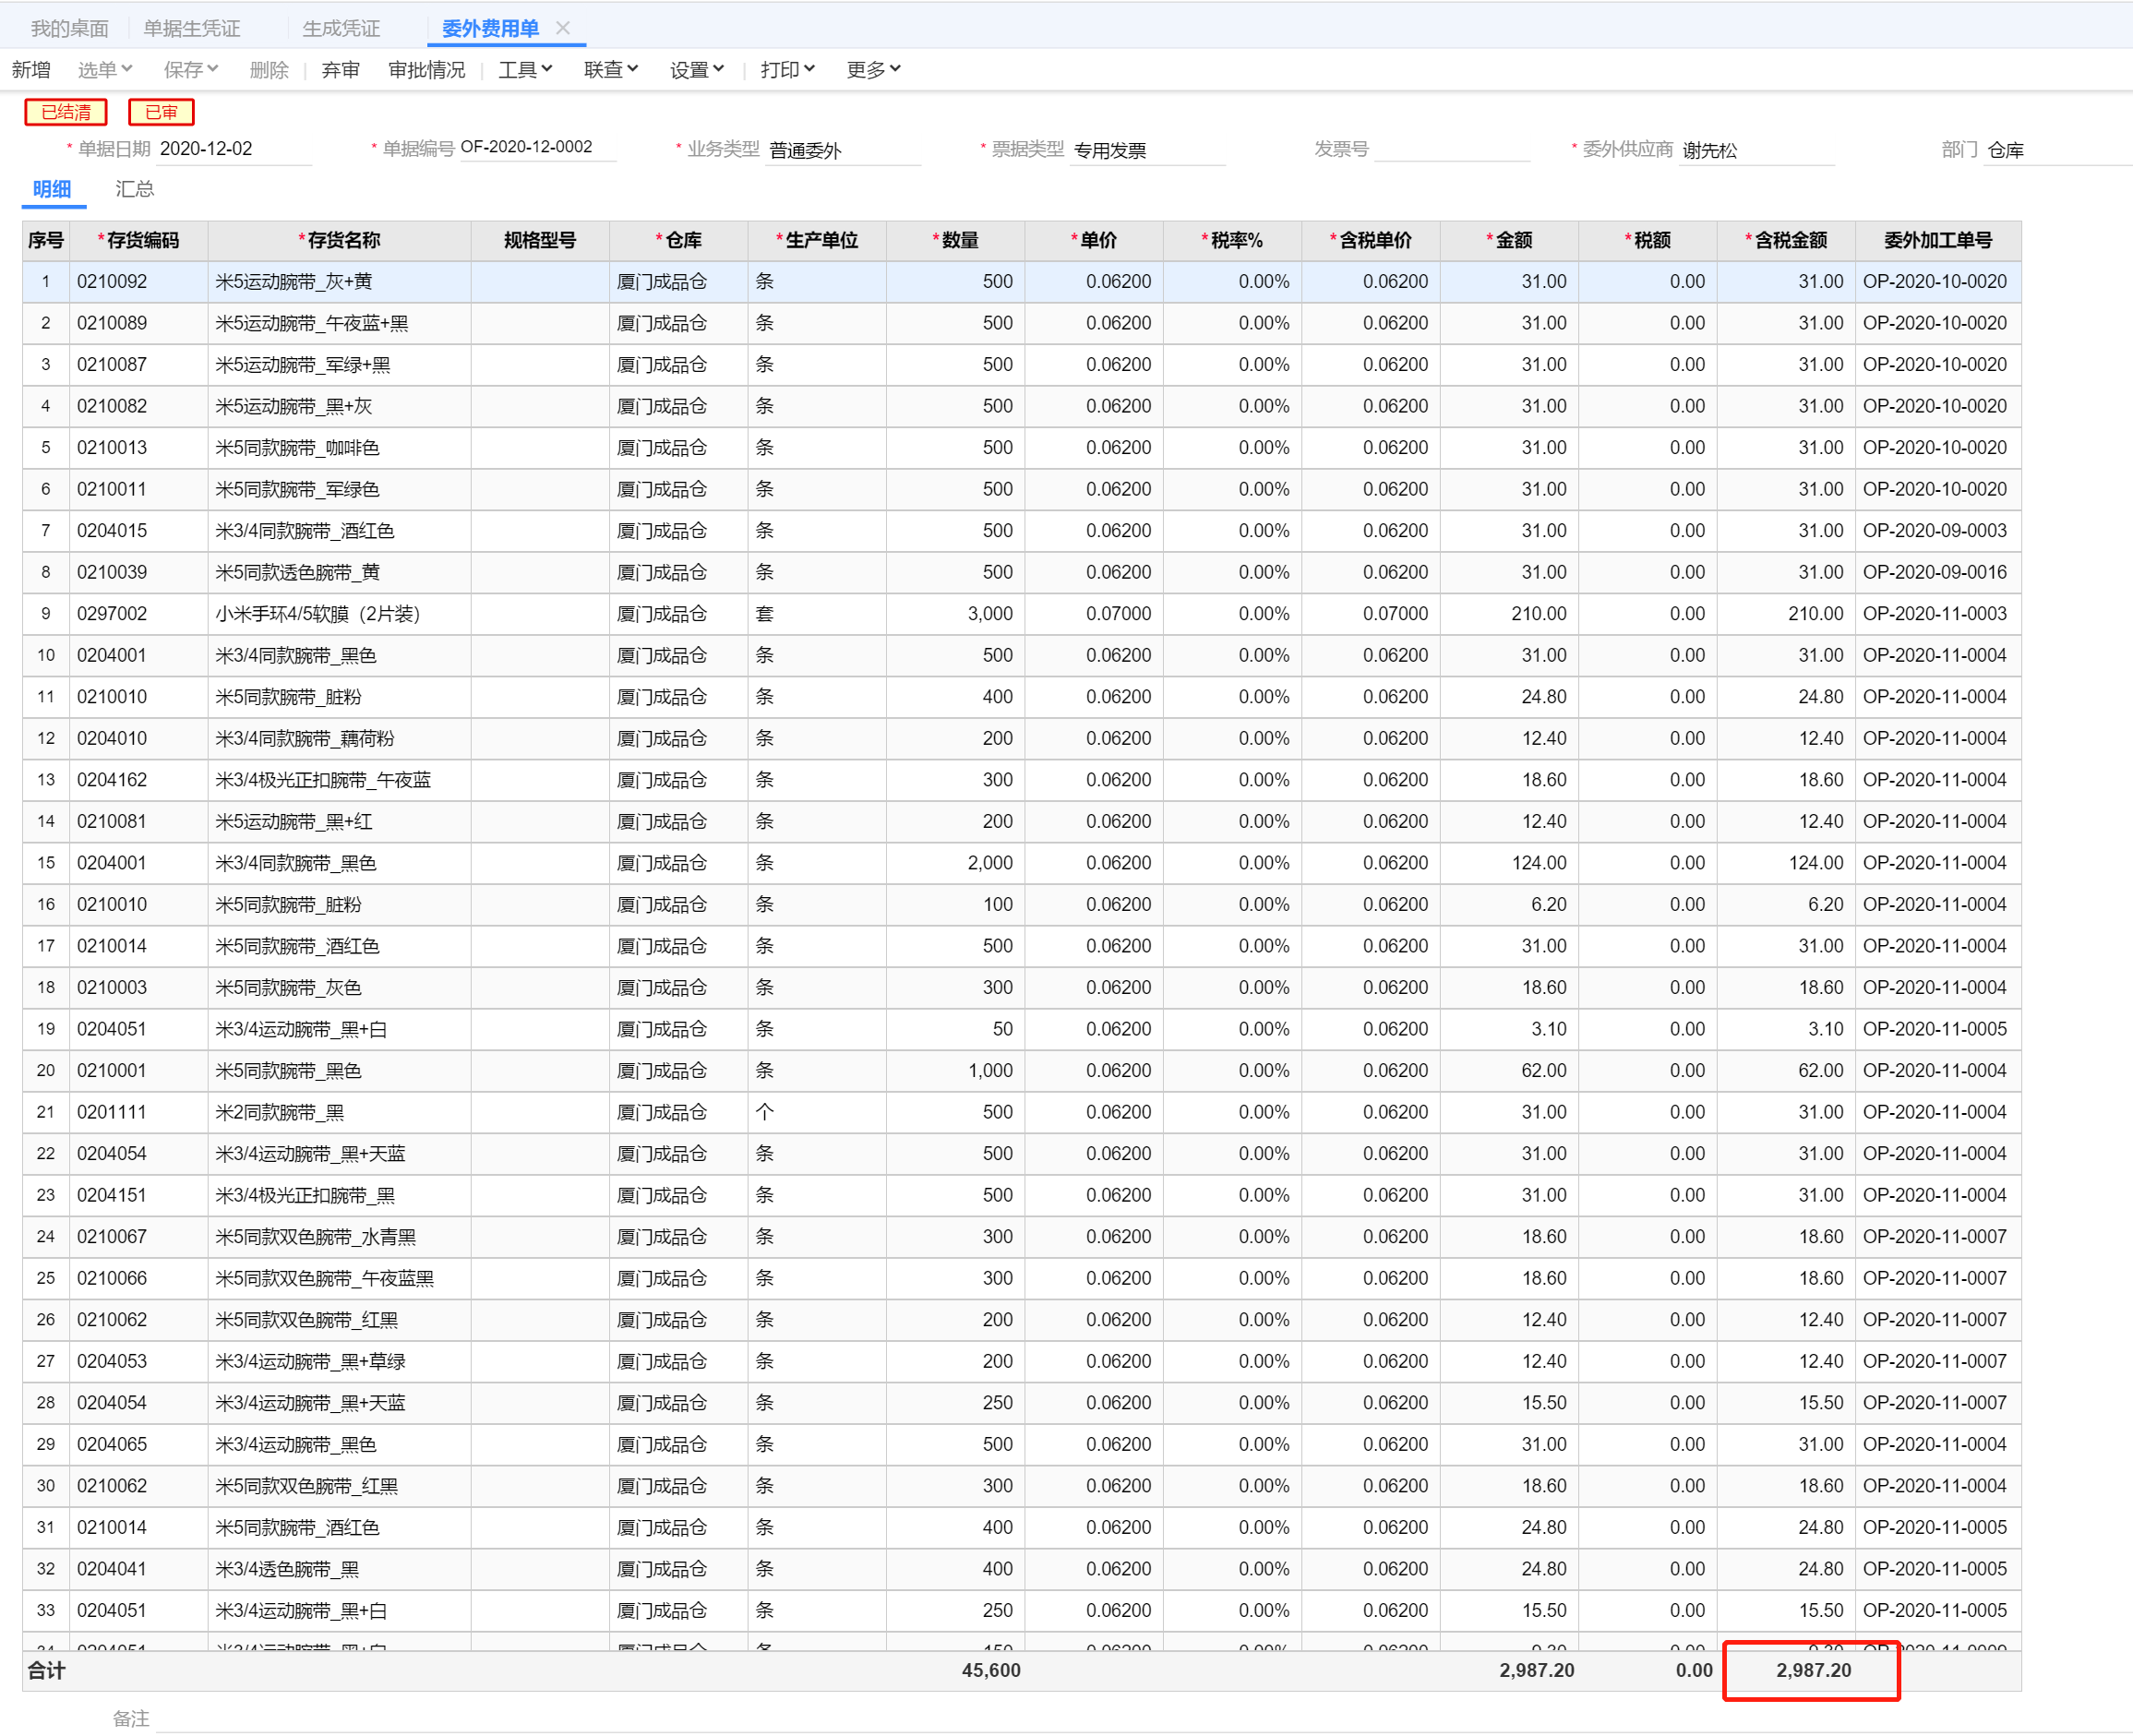Click row number 33 cell
This screenshot has width=2133, height=1736.
tap(46, 1610)
